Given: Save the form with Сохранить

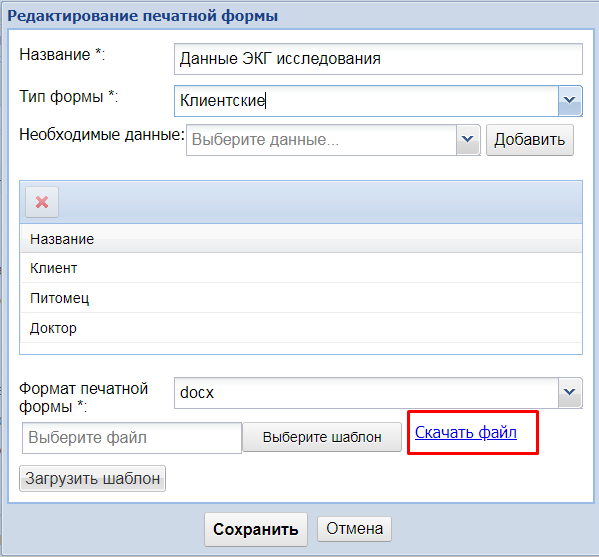Looking at the screenshot, I should [256, 529].
